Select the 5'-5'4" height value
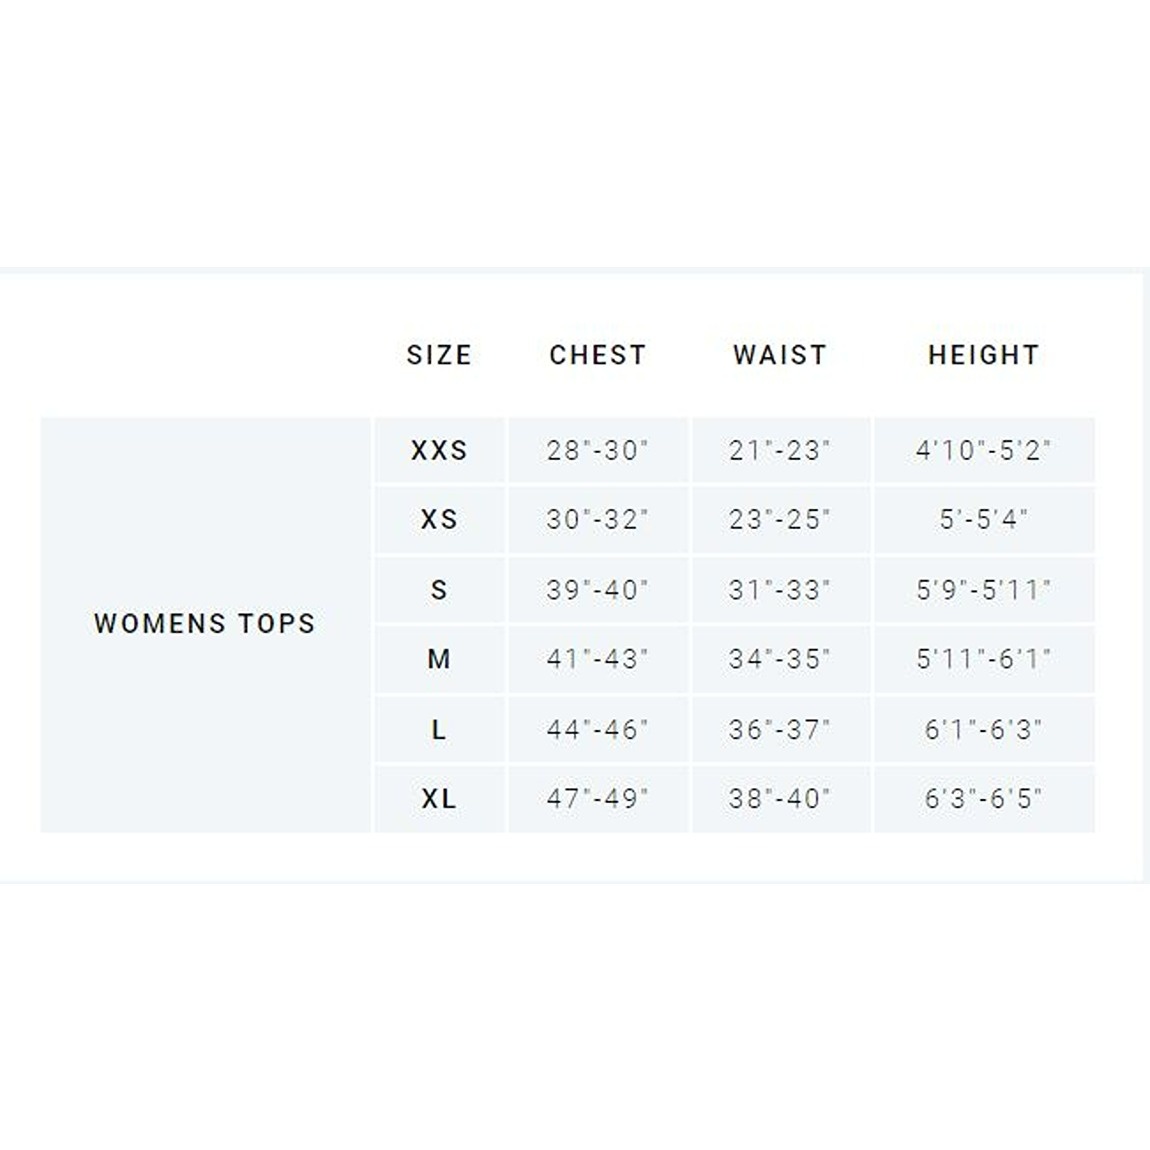1150x1150 pixels. point(984,520)
